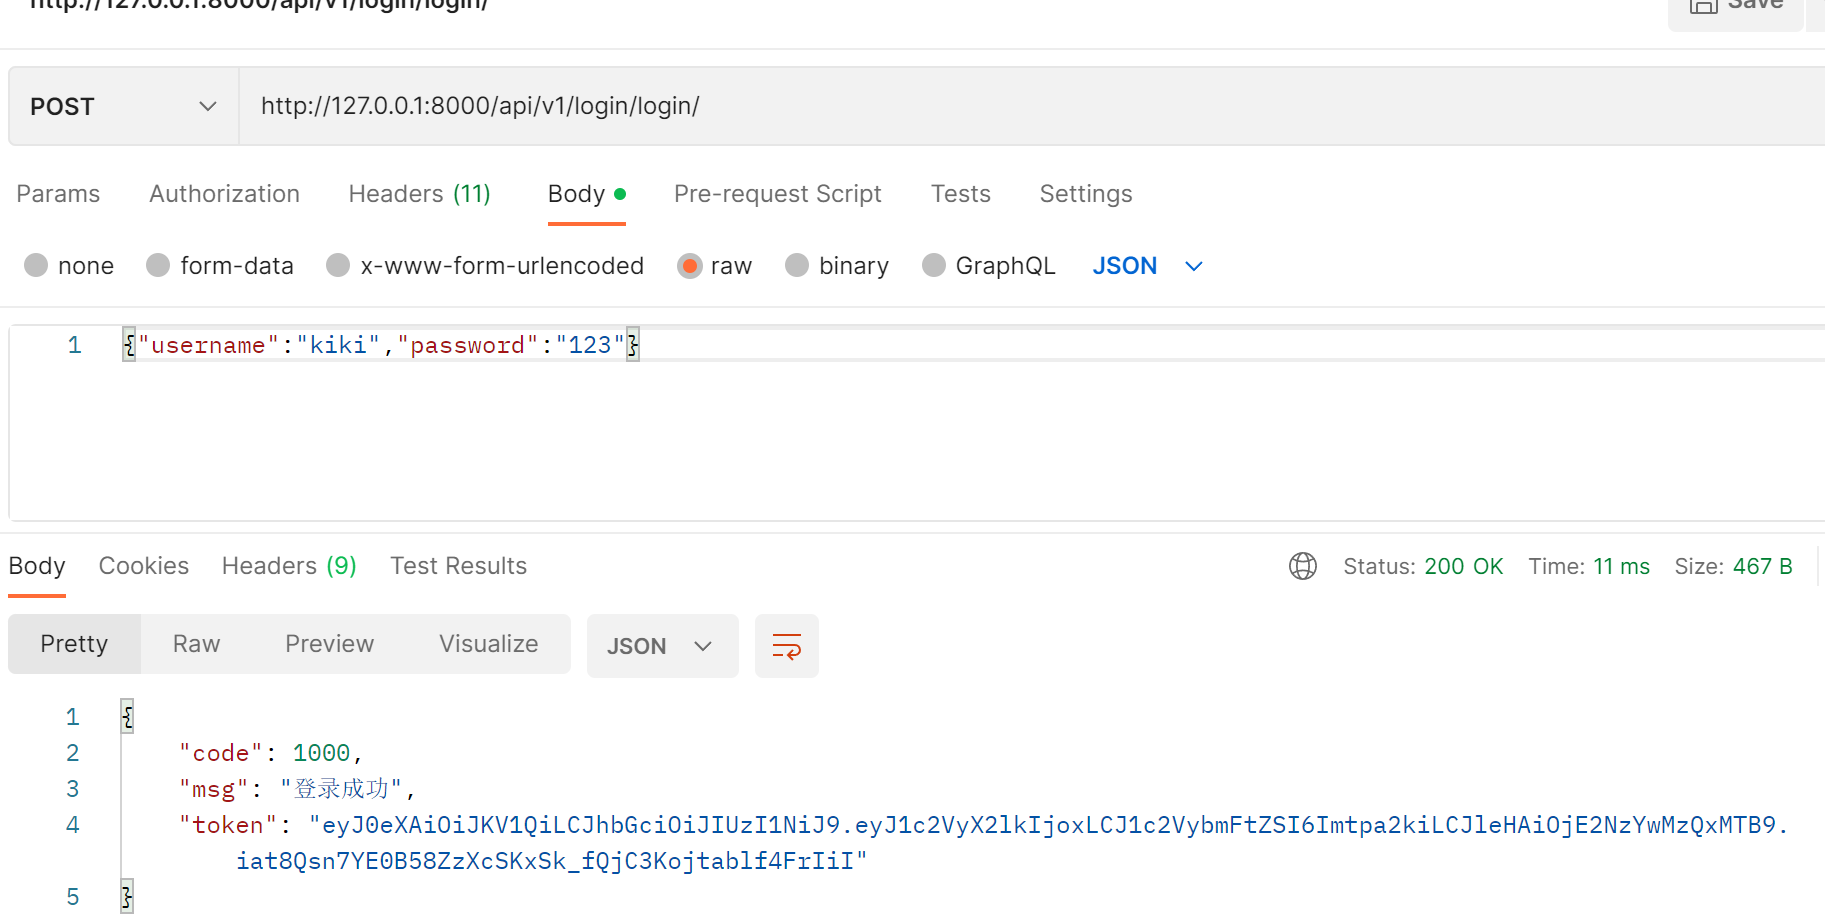
Task: Switch to the Visualize response view
Action: click(488, 644)
